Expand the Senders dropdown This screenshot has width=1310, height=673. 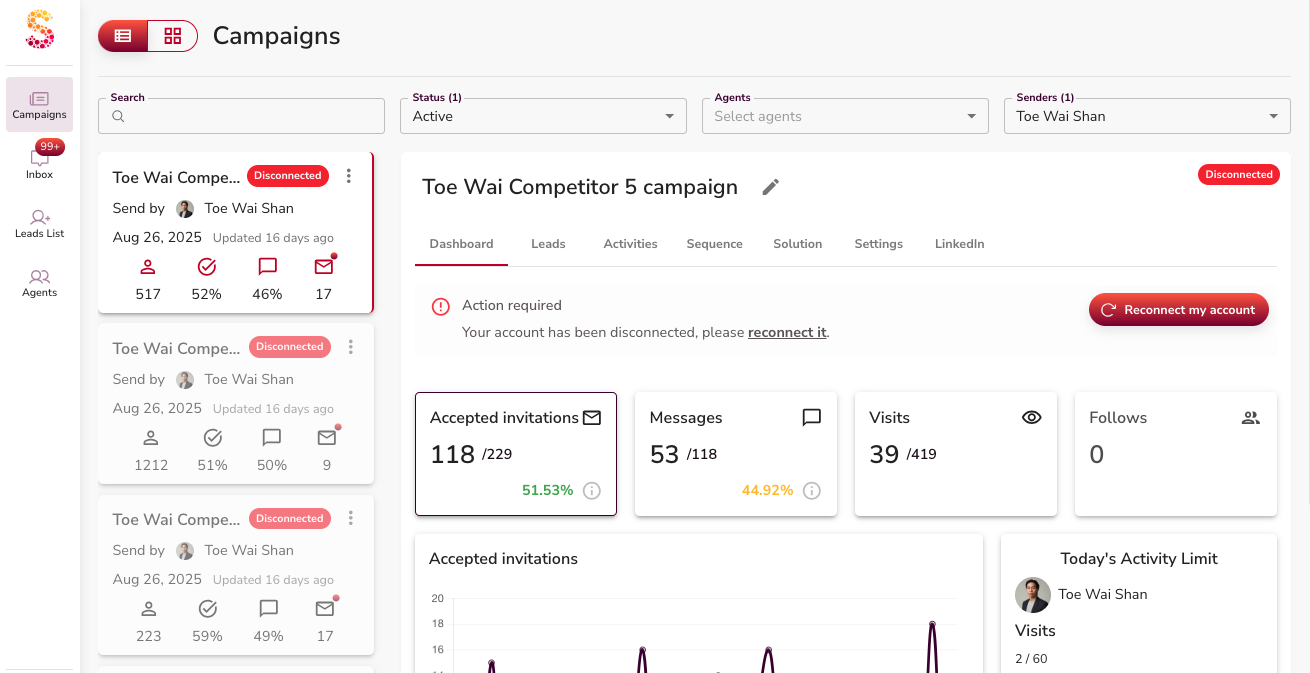tap(1146, 116)
